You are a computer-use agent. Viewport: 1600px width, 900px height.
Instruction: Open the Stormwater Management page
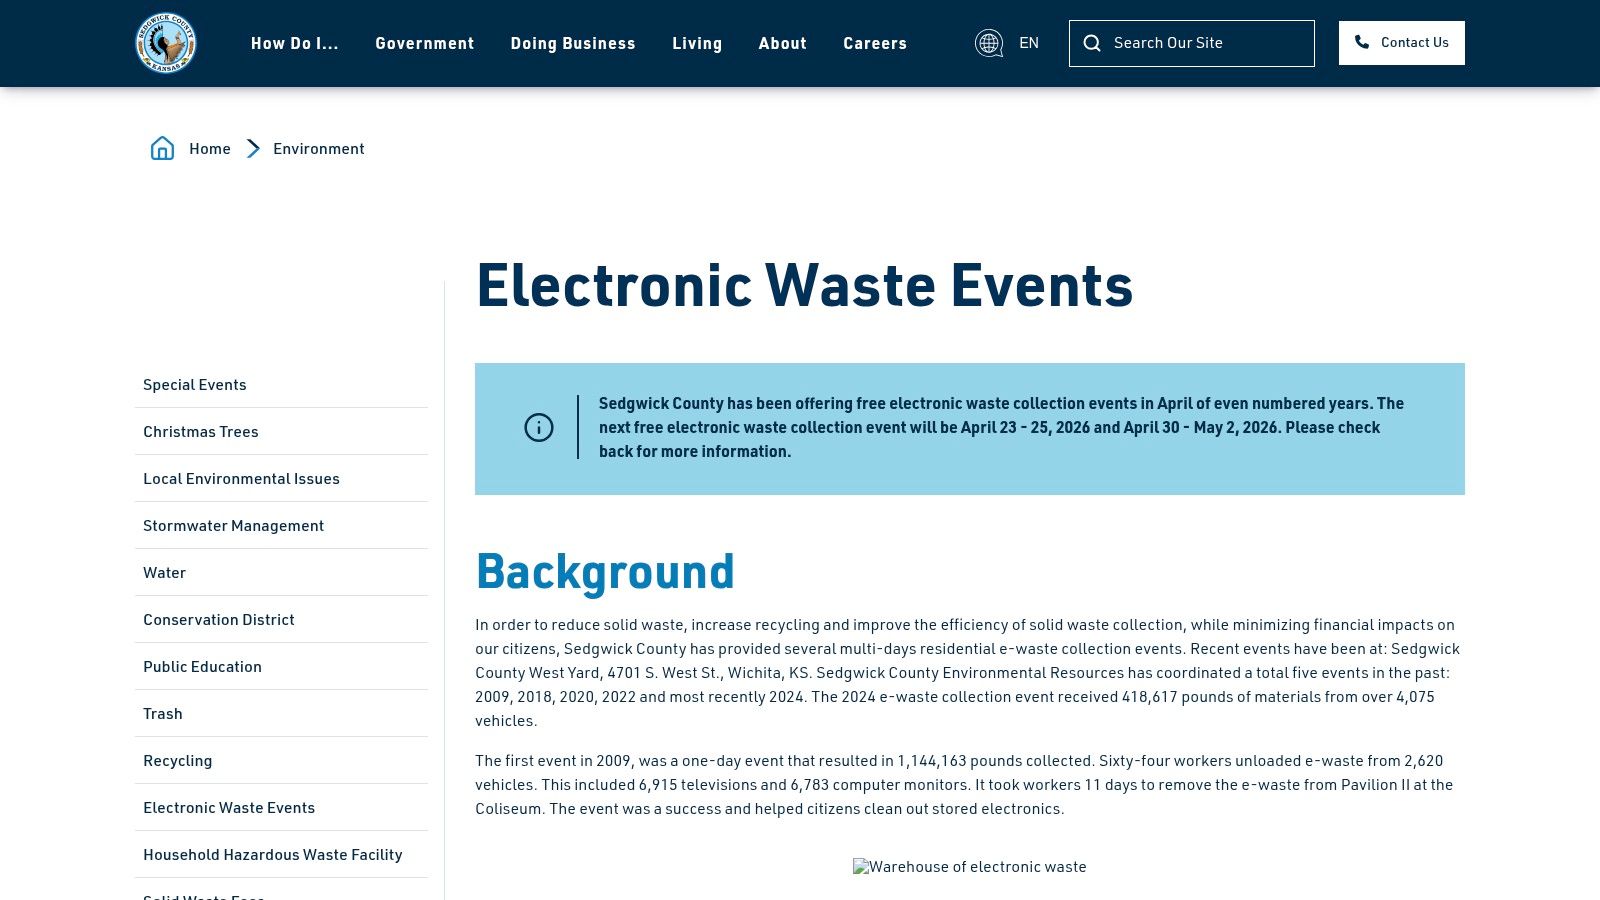(x=233, y=525)
